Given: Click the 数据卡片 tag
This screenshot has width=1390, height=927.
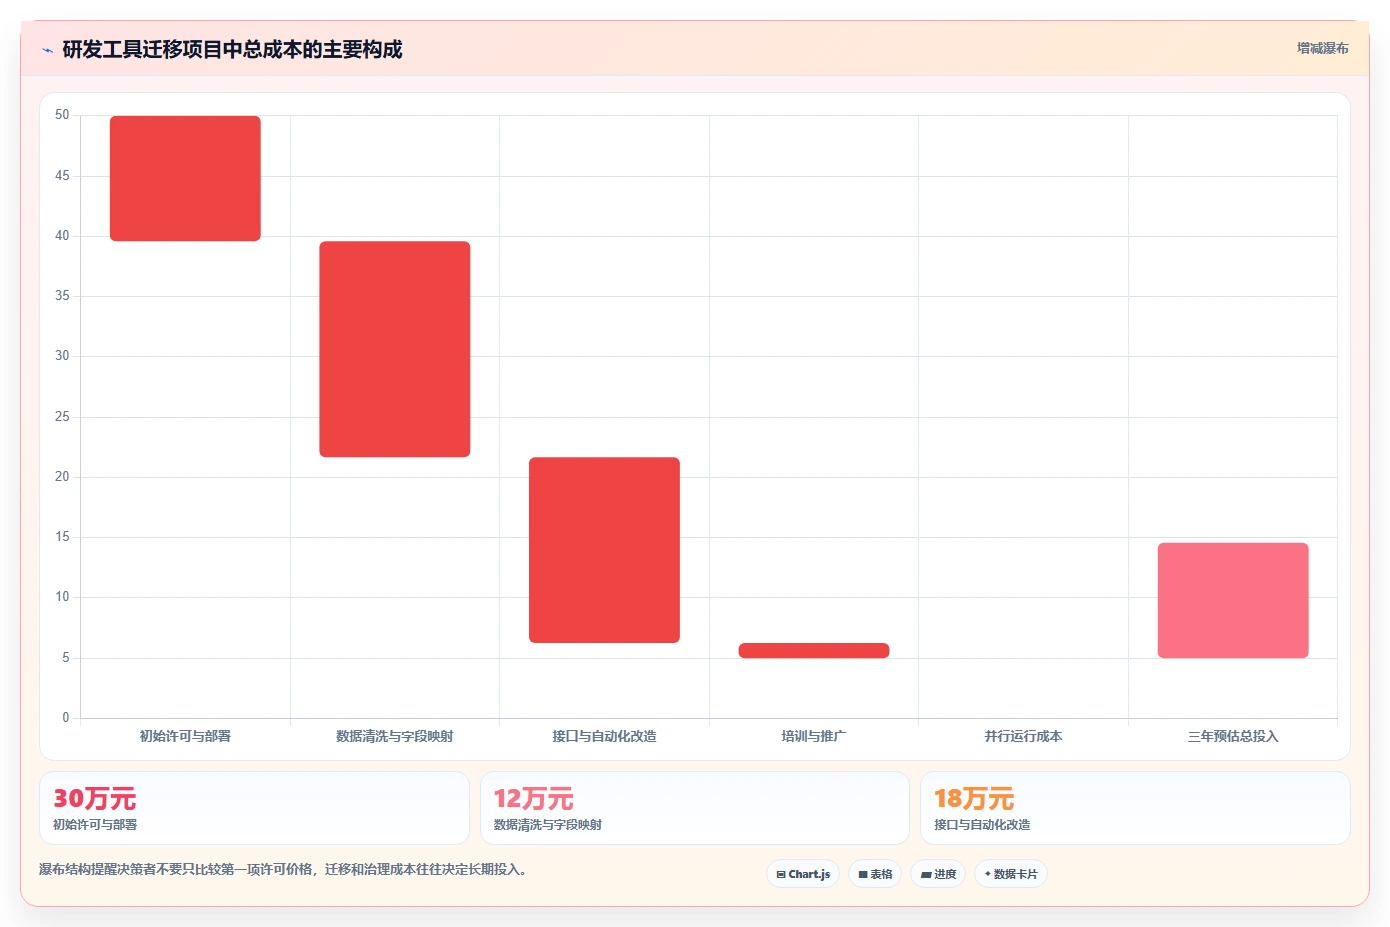Looking at the screenshot, I should click(x=1011, y=874).
